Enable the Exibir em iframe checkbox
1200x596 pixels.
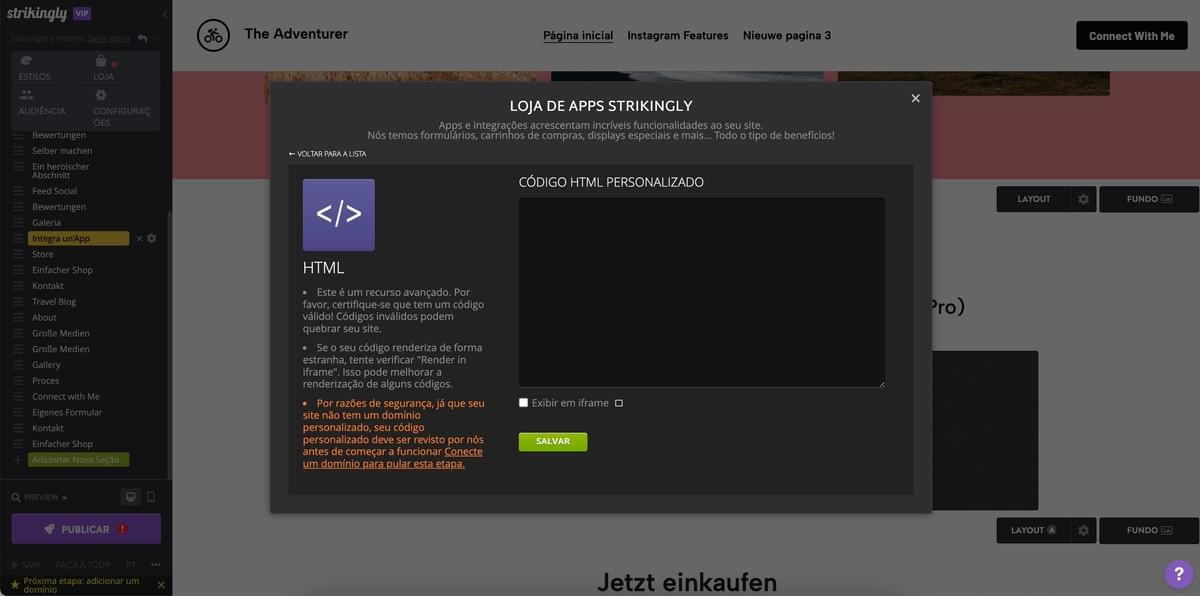pos(523,403)
